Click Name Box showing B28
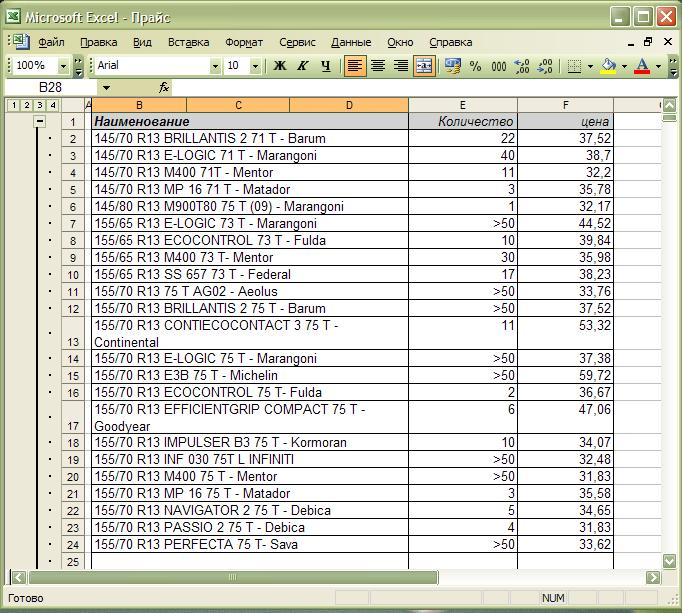Viewport: 682px width, 613px height. coord(50,87)
